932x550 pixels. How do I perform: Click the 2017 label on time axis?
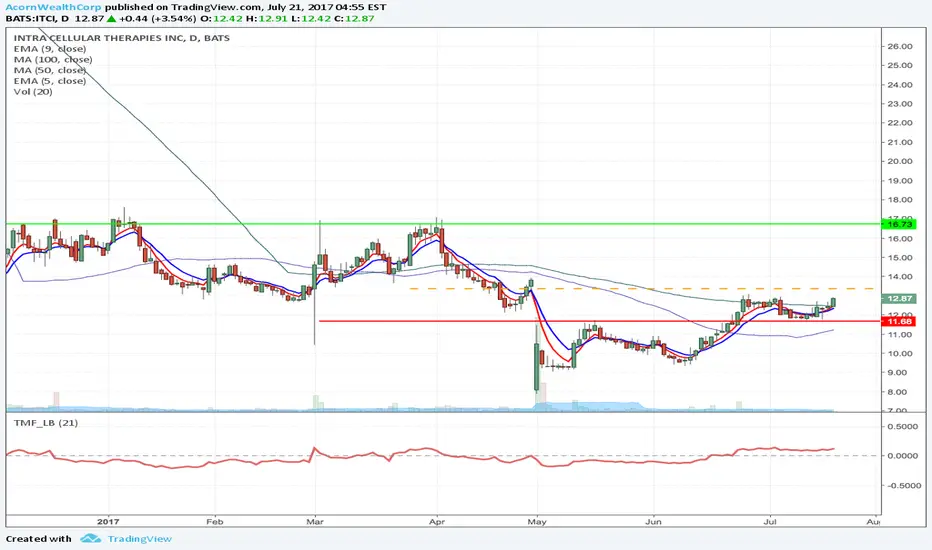(108, 521)
